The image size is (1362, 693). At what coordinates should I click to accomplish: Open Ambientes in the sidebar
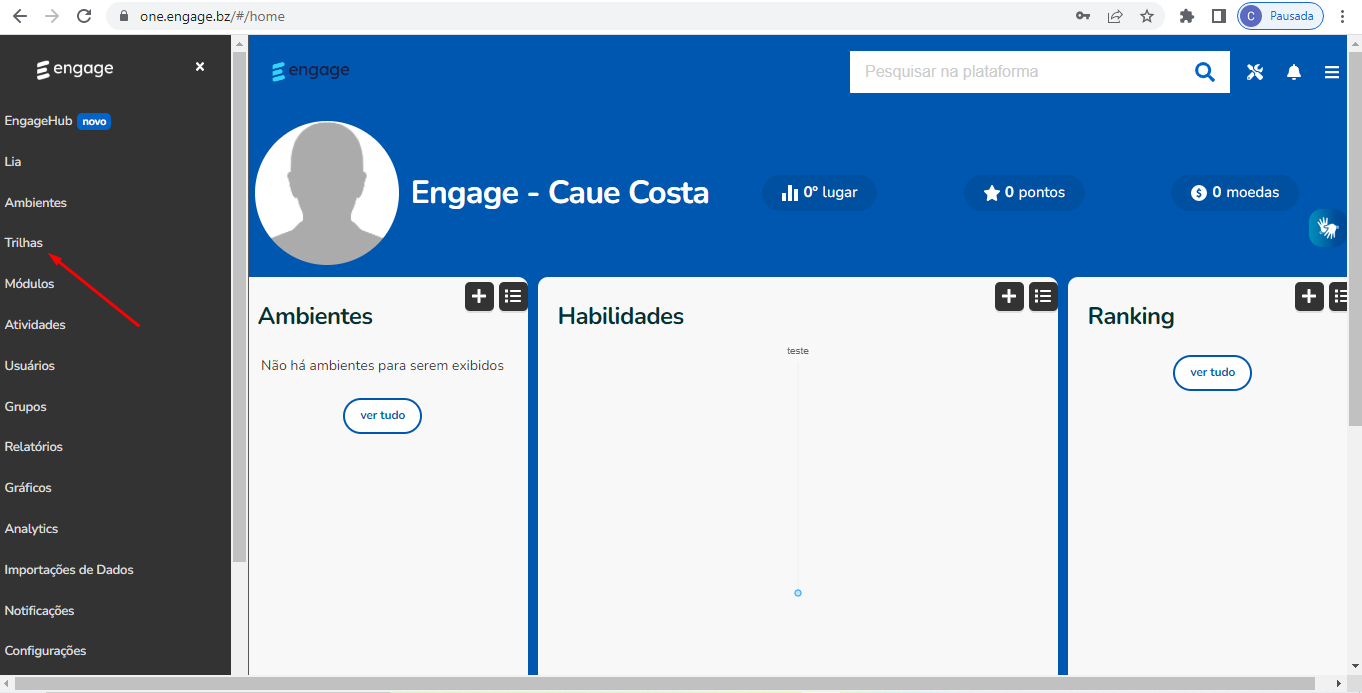click(x=36, y=202)
